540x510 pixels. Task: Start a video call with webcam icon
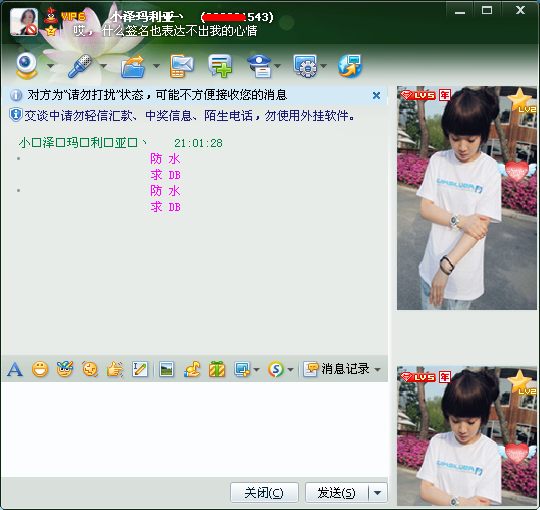point(27,65)
